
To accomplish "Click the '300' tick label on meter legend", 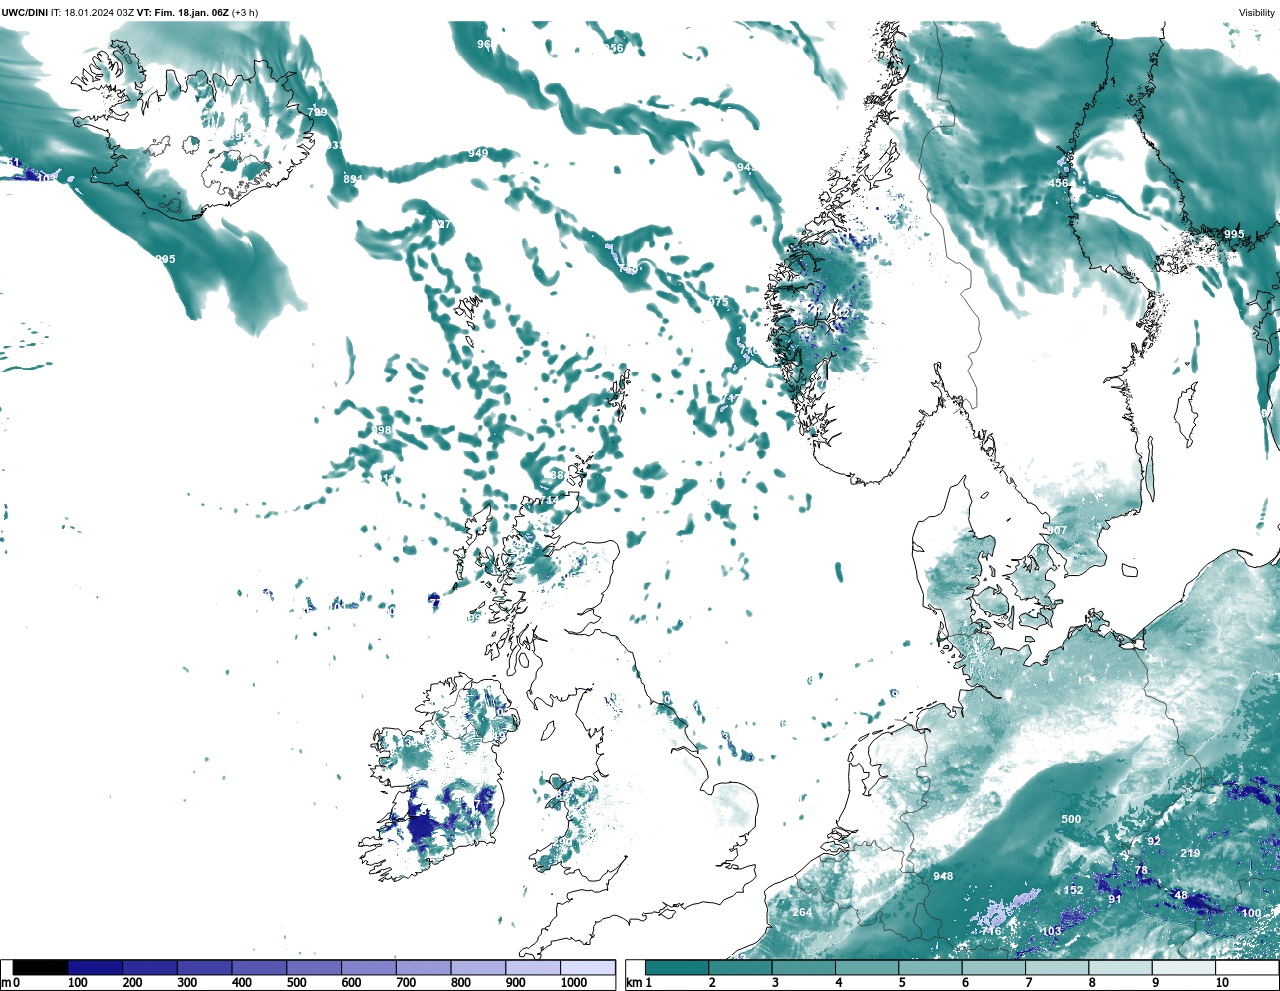I will tap(187, 983).
